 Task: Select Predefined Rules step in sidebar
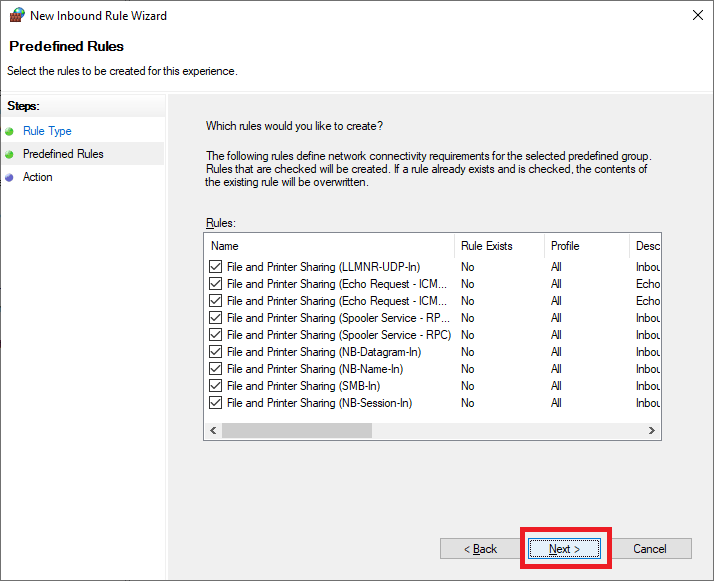63,154
